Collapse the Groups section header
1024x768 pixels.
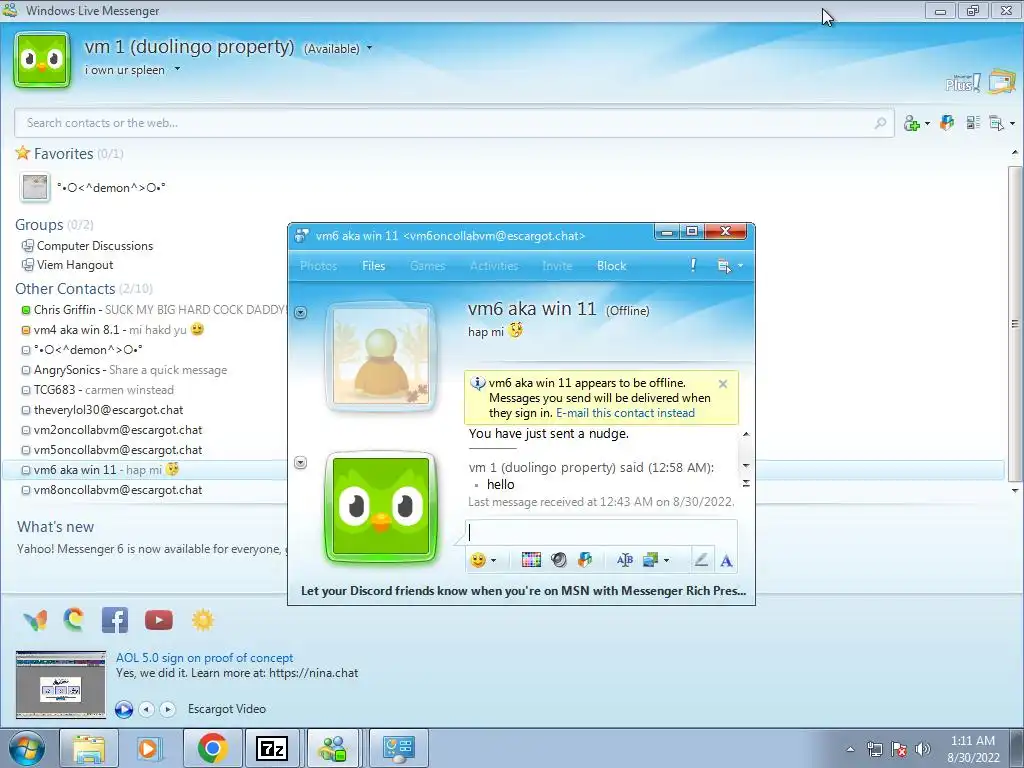(x=54, y=225)
